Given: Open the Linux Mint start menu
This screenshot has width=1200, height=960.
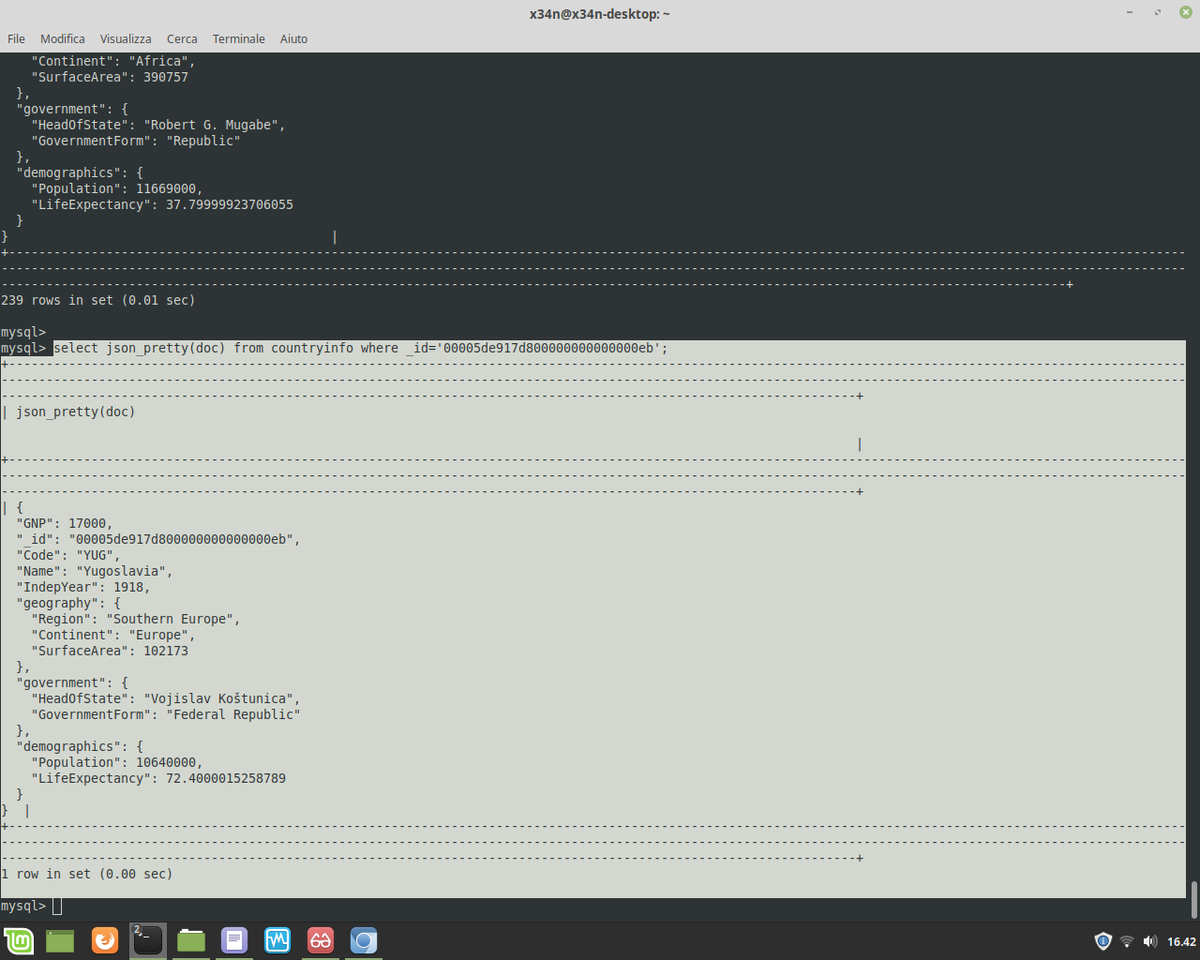Looking at the screenshot, I should [x=18, y=940].
